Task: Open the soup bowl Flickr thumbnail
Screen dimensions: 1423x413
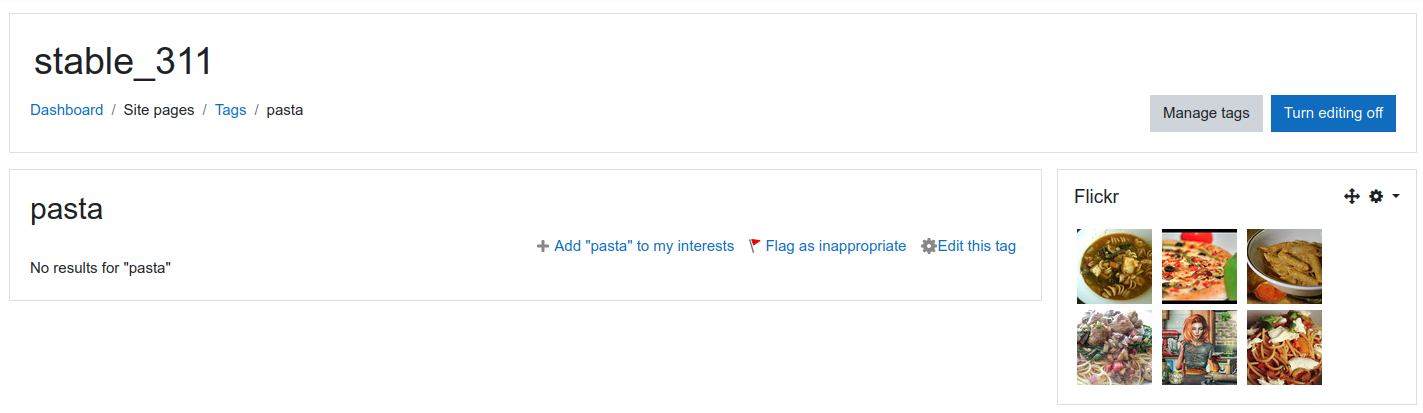Action: point(1114,266)
